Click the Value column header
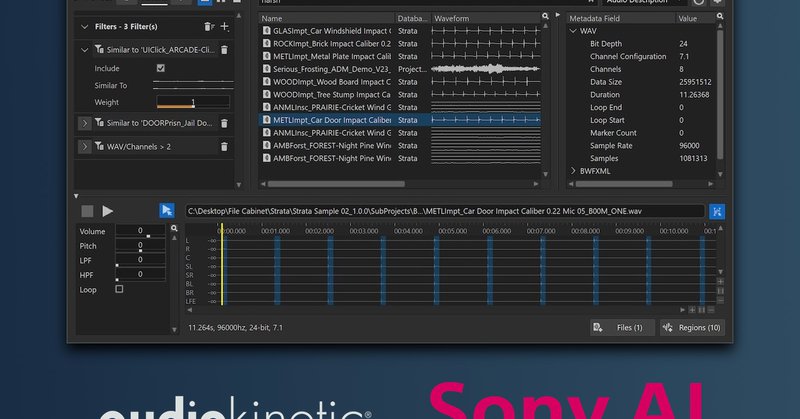The width and height of the screenshot is (800, 419). click(x=694, y=18)
